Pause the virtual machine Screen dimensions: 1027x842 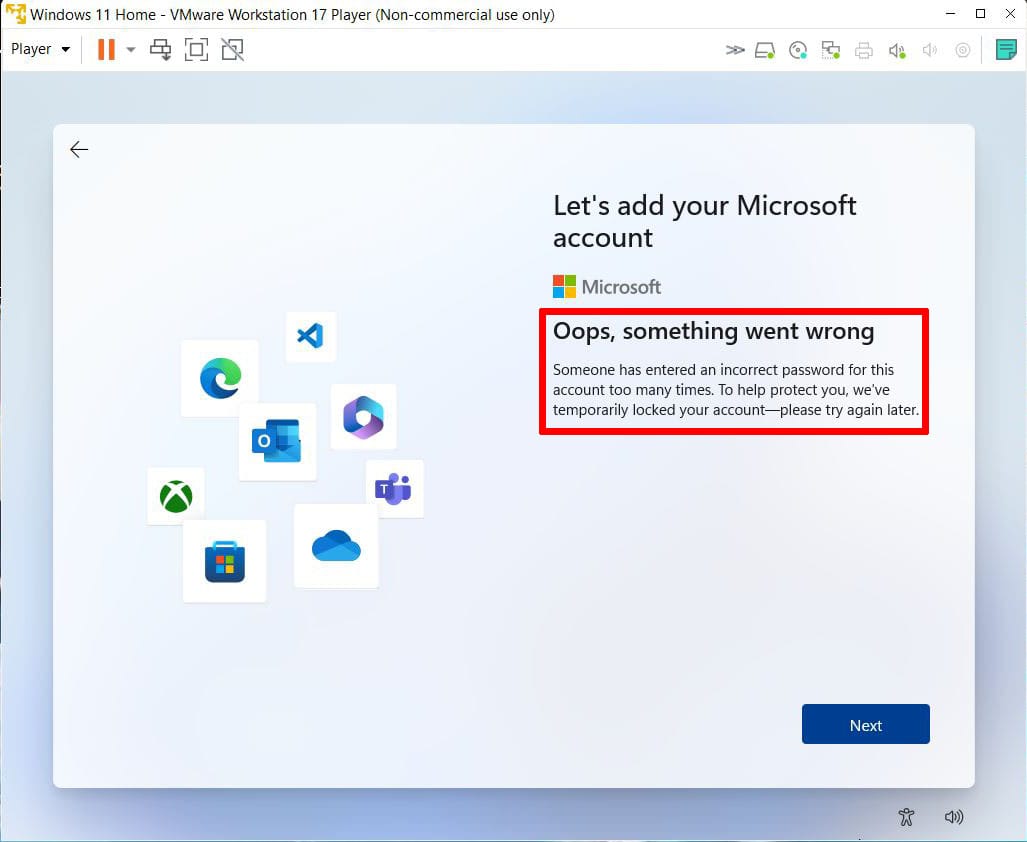pos(106,49)
